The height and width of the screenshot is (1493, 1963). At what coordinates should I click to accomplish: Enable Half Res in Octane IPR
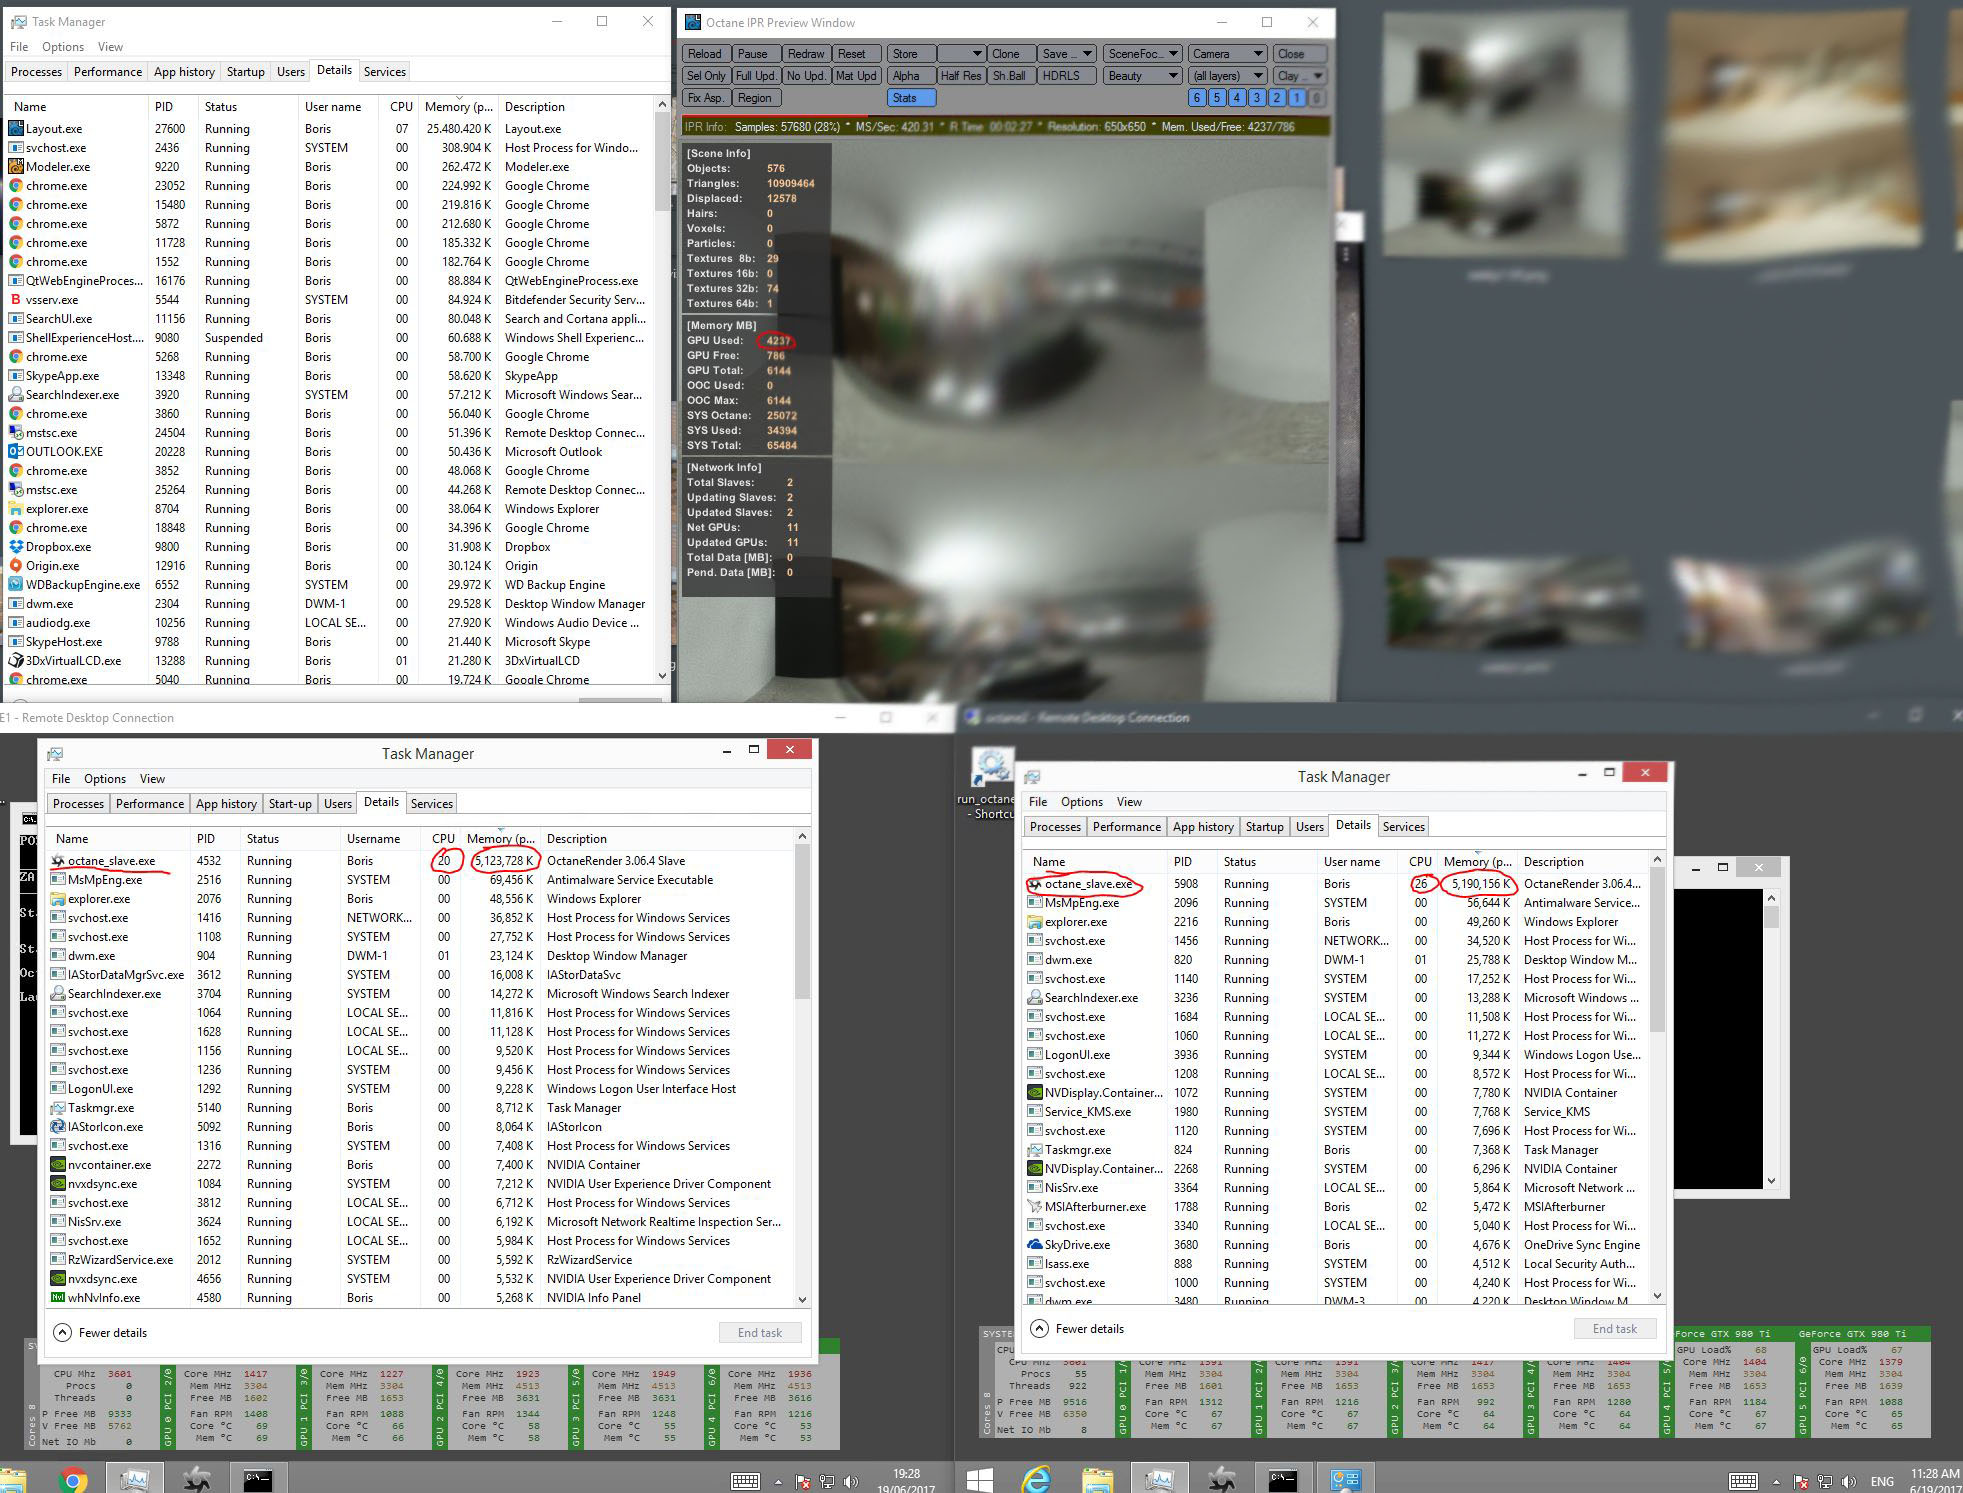(960, 76)
